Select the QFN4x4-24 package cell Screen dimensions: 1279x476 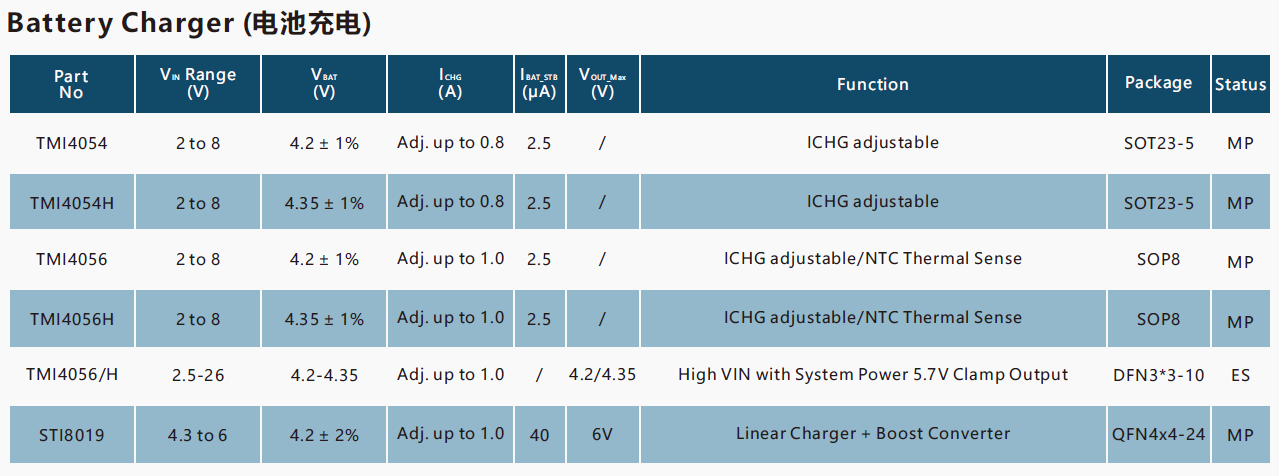(1158, 434)
